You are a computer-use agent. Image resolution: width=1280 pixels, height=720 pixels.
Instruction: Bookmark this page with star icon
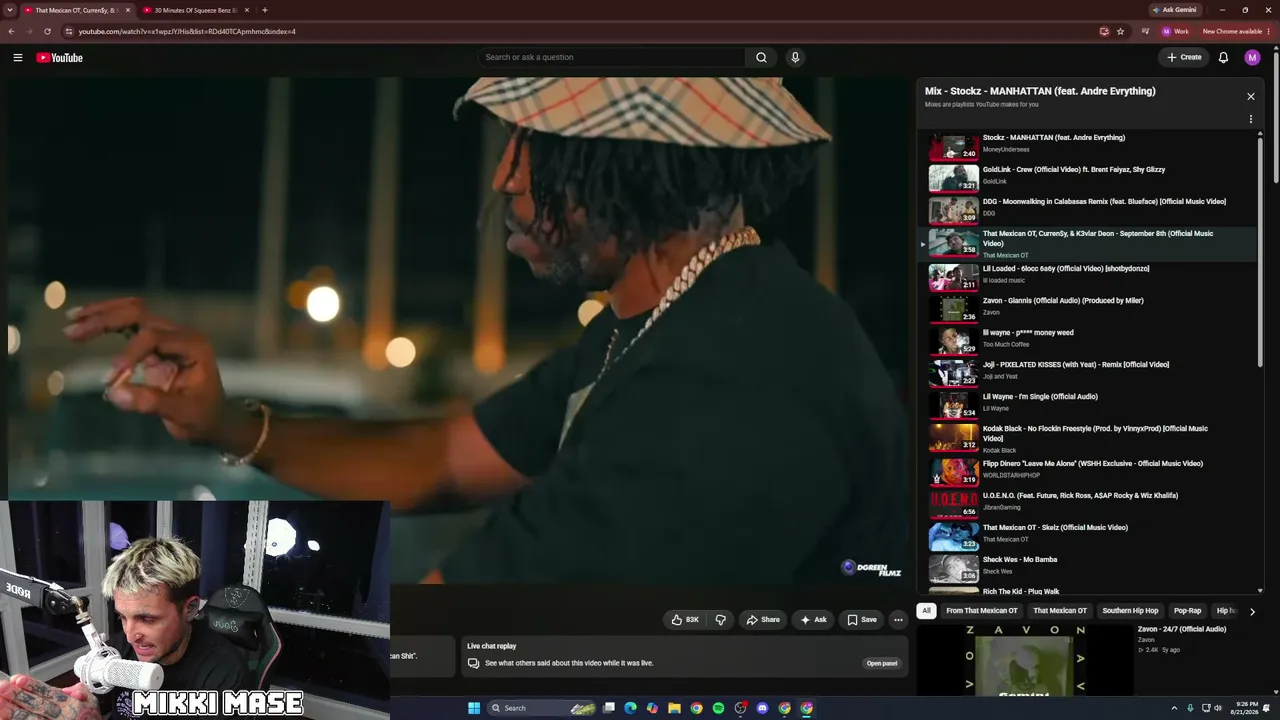[x=1120, y=31]
